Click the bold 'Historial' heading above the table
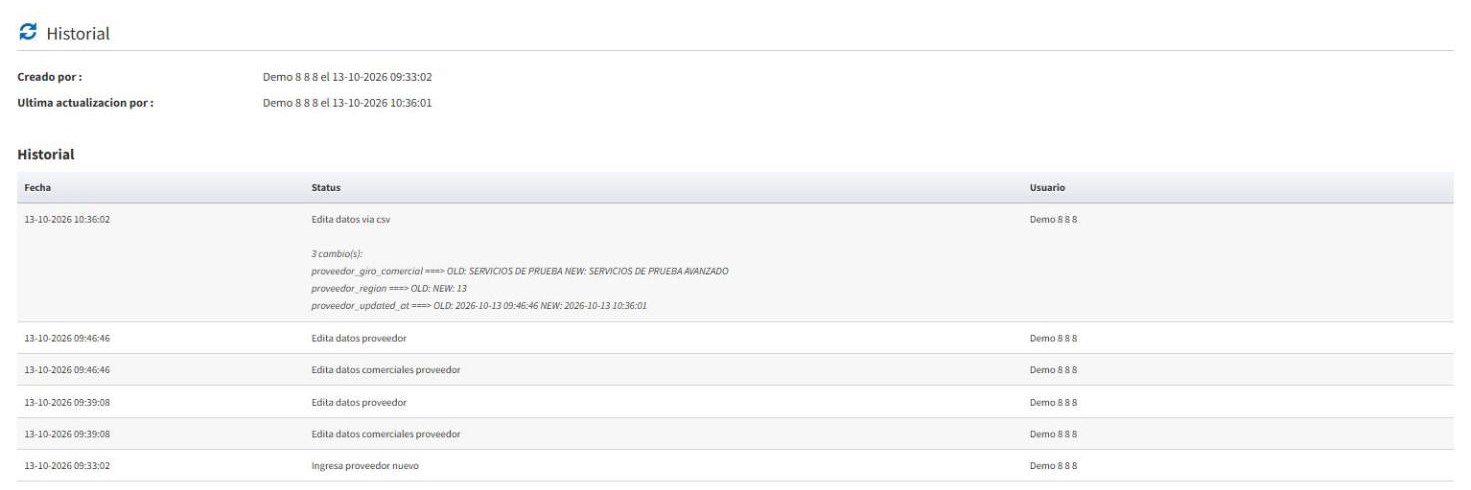The width and height of the screenshot is (1471, 490). click(x=46, y=155)
